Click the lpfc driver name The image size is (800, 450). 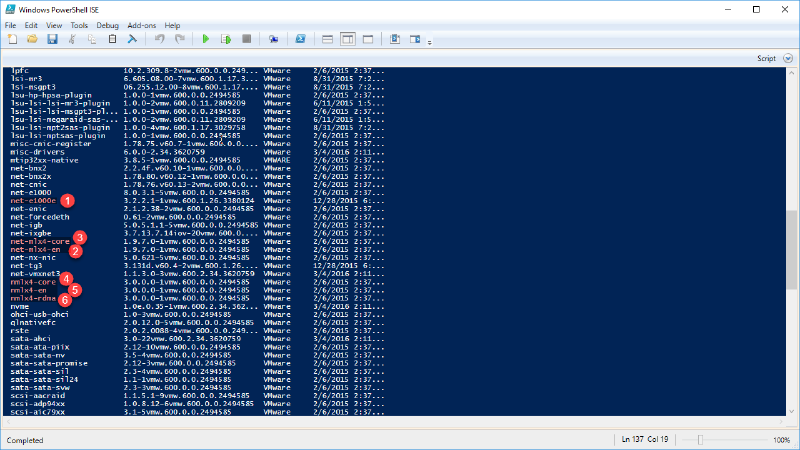point(19,70)
